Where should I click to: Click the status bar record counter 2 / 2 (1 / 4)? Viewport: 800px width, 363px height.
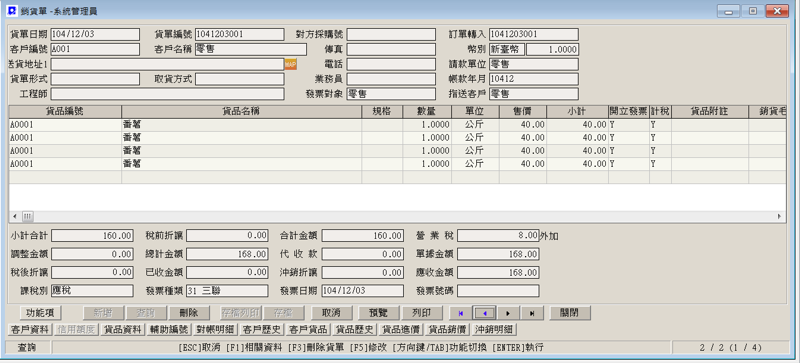pos(731,348)
